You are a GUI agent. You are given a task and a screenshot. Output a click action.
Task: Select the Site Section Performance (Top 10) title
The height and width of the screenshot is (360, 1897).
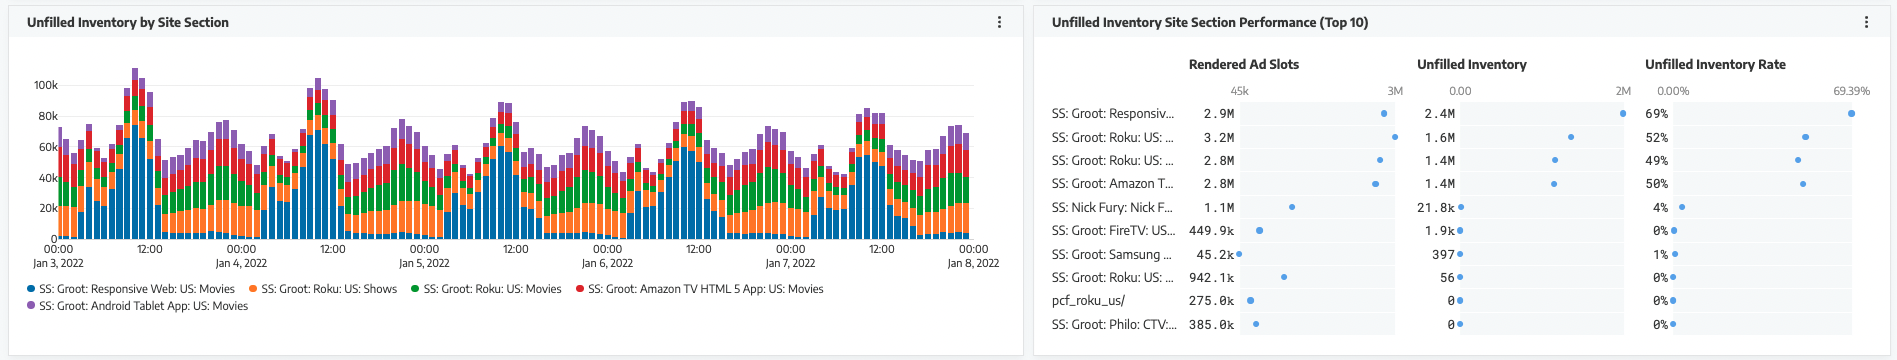tap(1210, 22)
